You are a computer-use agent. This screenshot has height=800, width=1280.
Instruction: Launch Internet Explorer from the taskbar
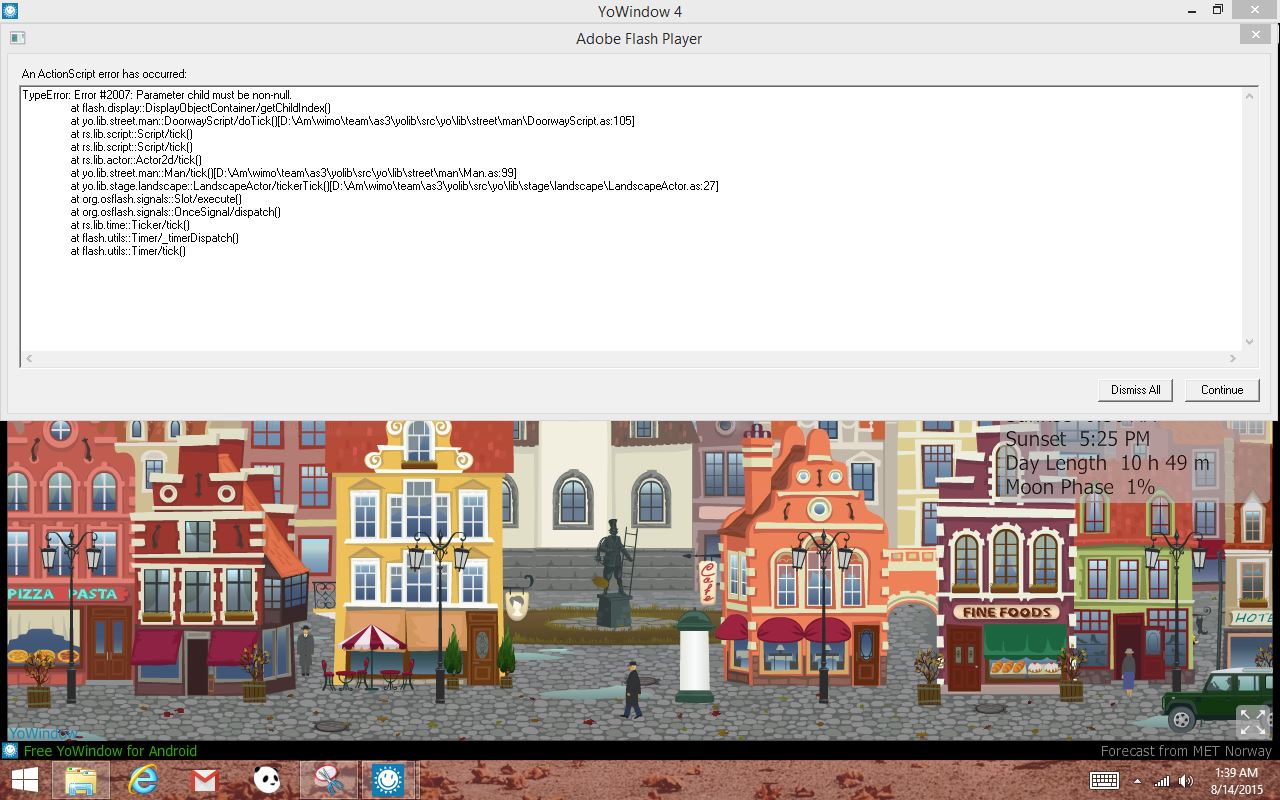[x=143, y=780]
